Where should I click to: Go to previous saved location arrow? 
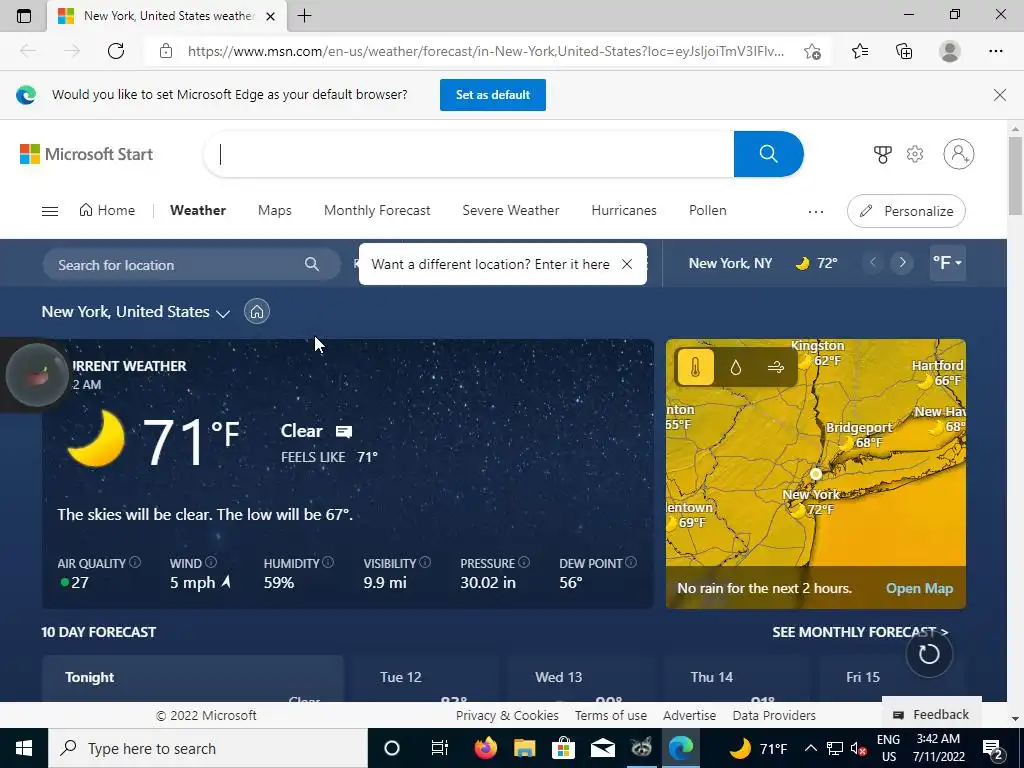[x=872, y=263]
